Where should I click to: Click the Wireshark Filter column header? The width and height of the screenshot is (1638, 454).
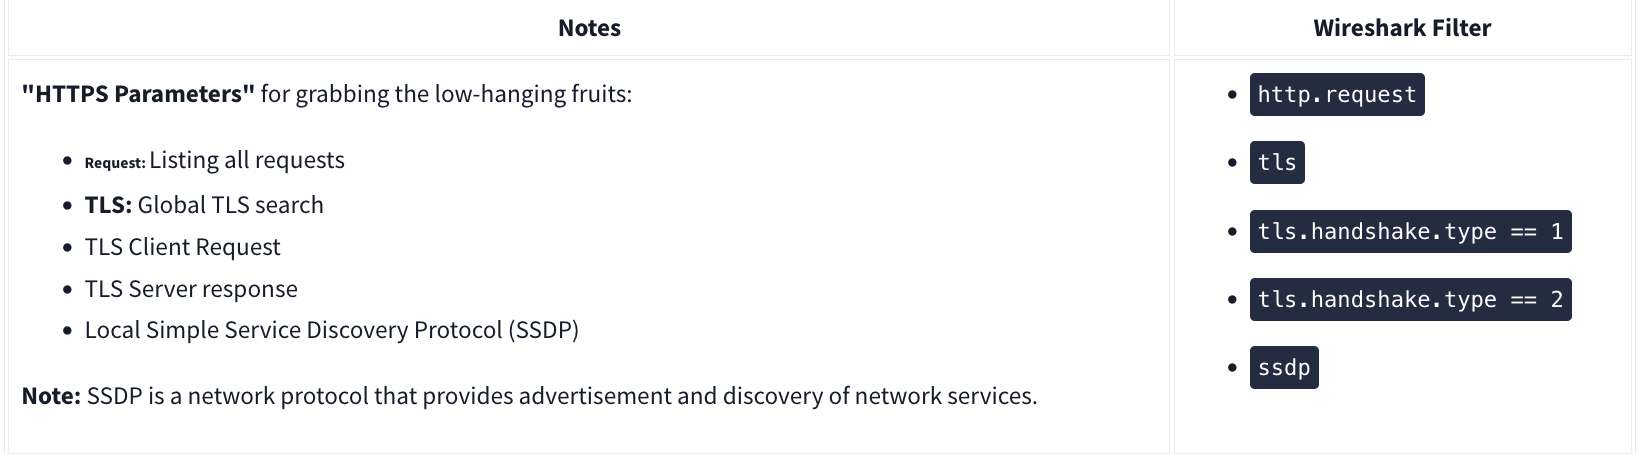pyautogui.click(x=1401, y=28)
